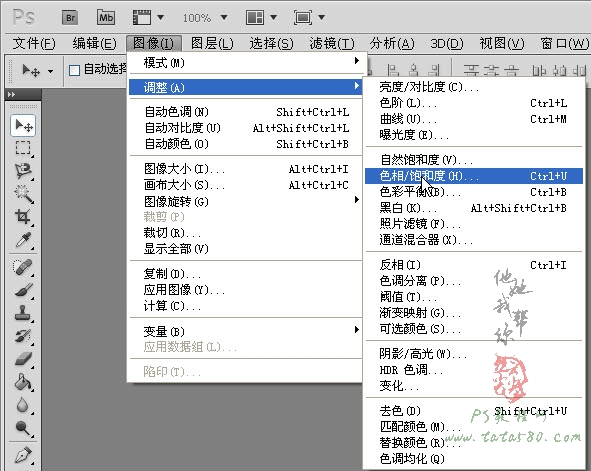The image size is (591, 471).
Task: Choose 色调均化(Q) from submenu
Action: [474, 459]
